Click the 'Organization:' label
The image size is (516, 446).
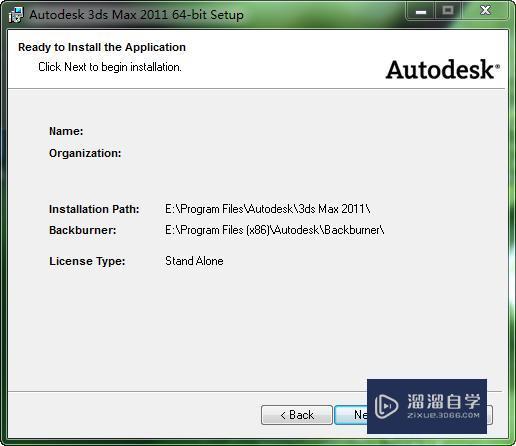click(x=85, y=153)
